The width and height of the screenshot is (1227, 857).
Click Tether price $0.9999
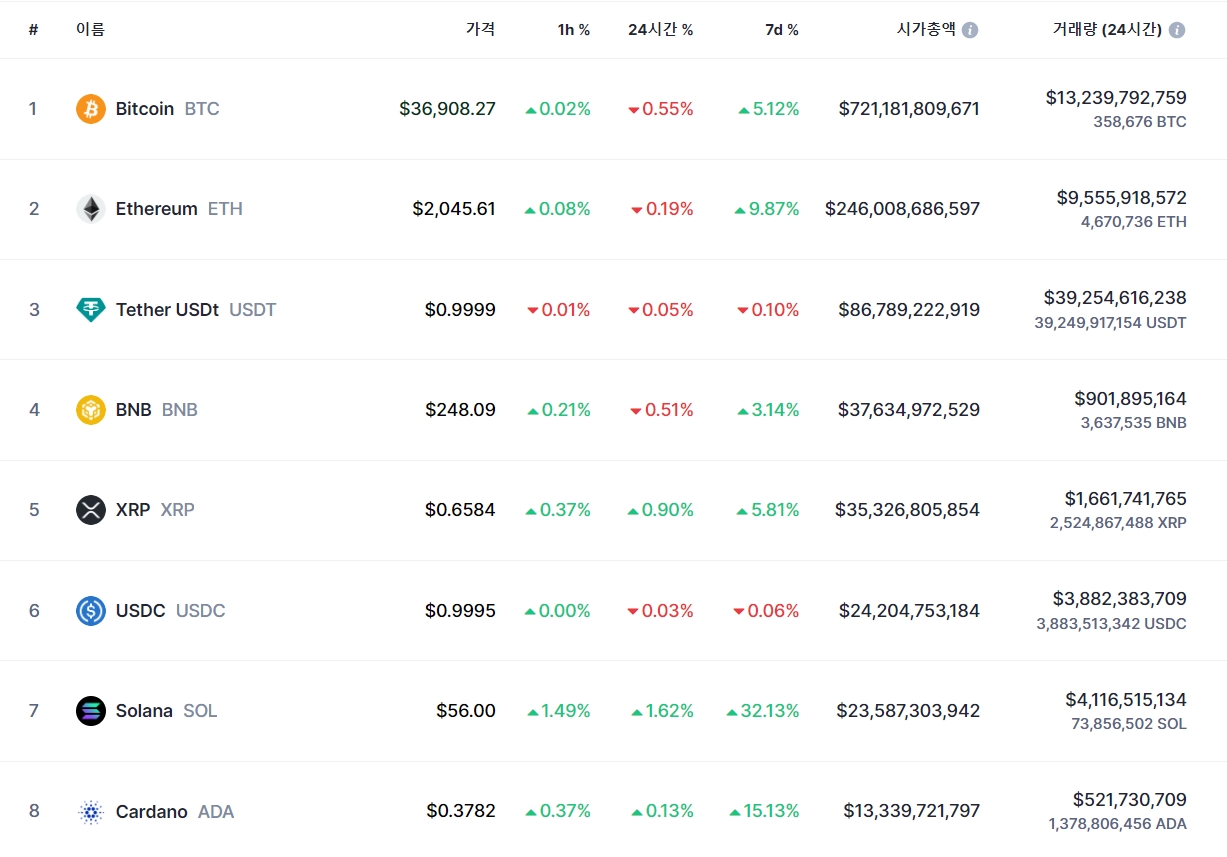pos(460,310)
